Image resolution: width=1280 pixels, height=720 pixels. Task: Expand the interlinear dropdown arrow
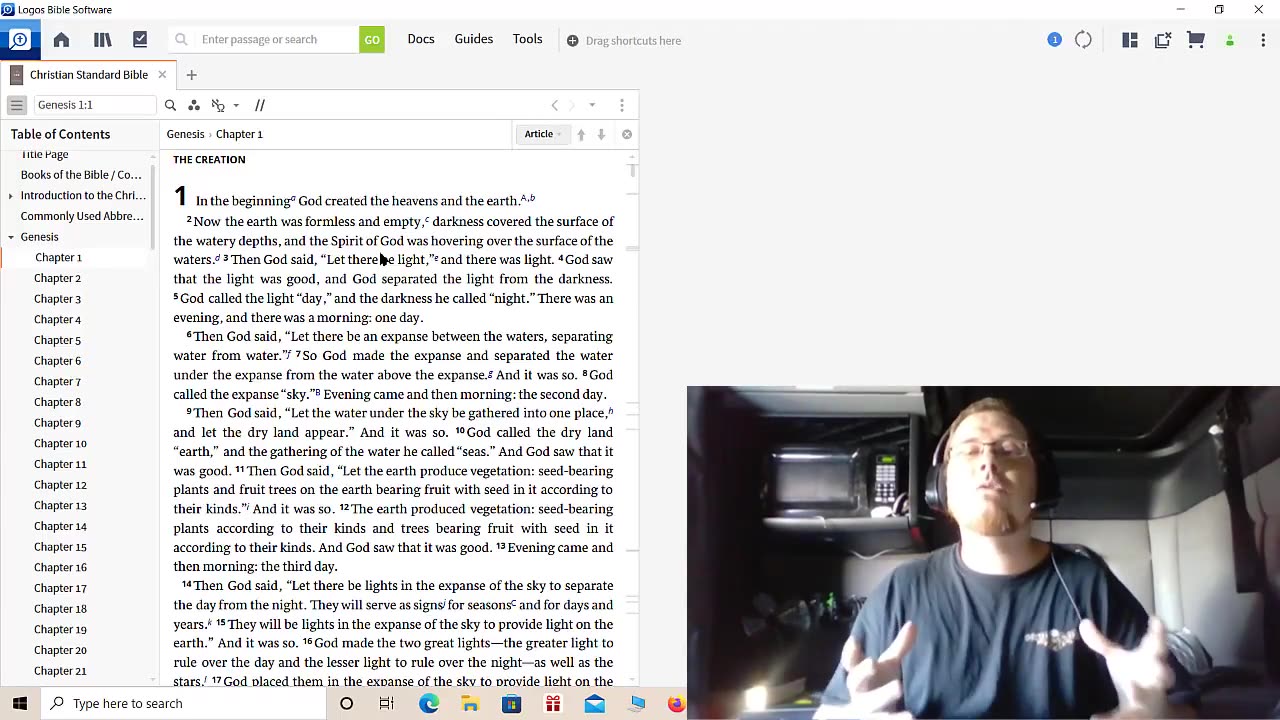236,105
